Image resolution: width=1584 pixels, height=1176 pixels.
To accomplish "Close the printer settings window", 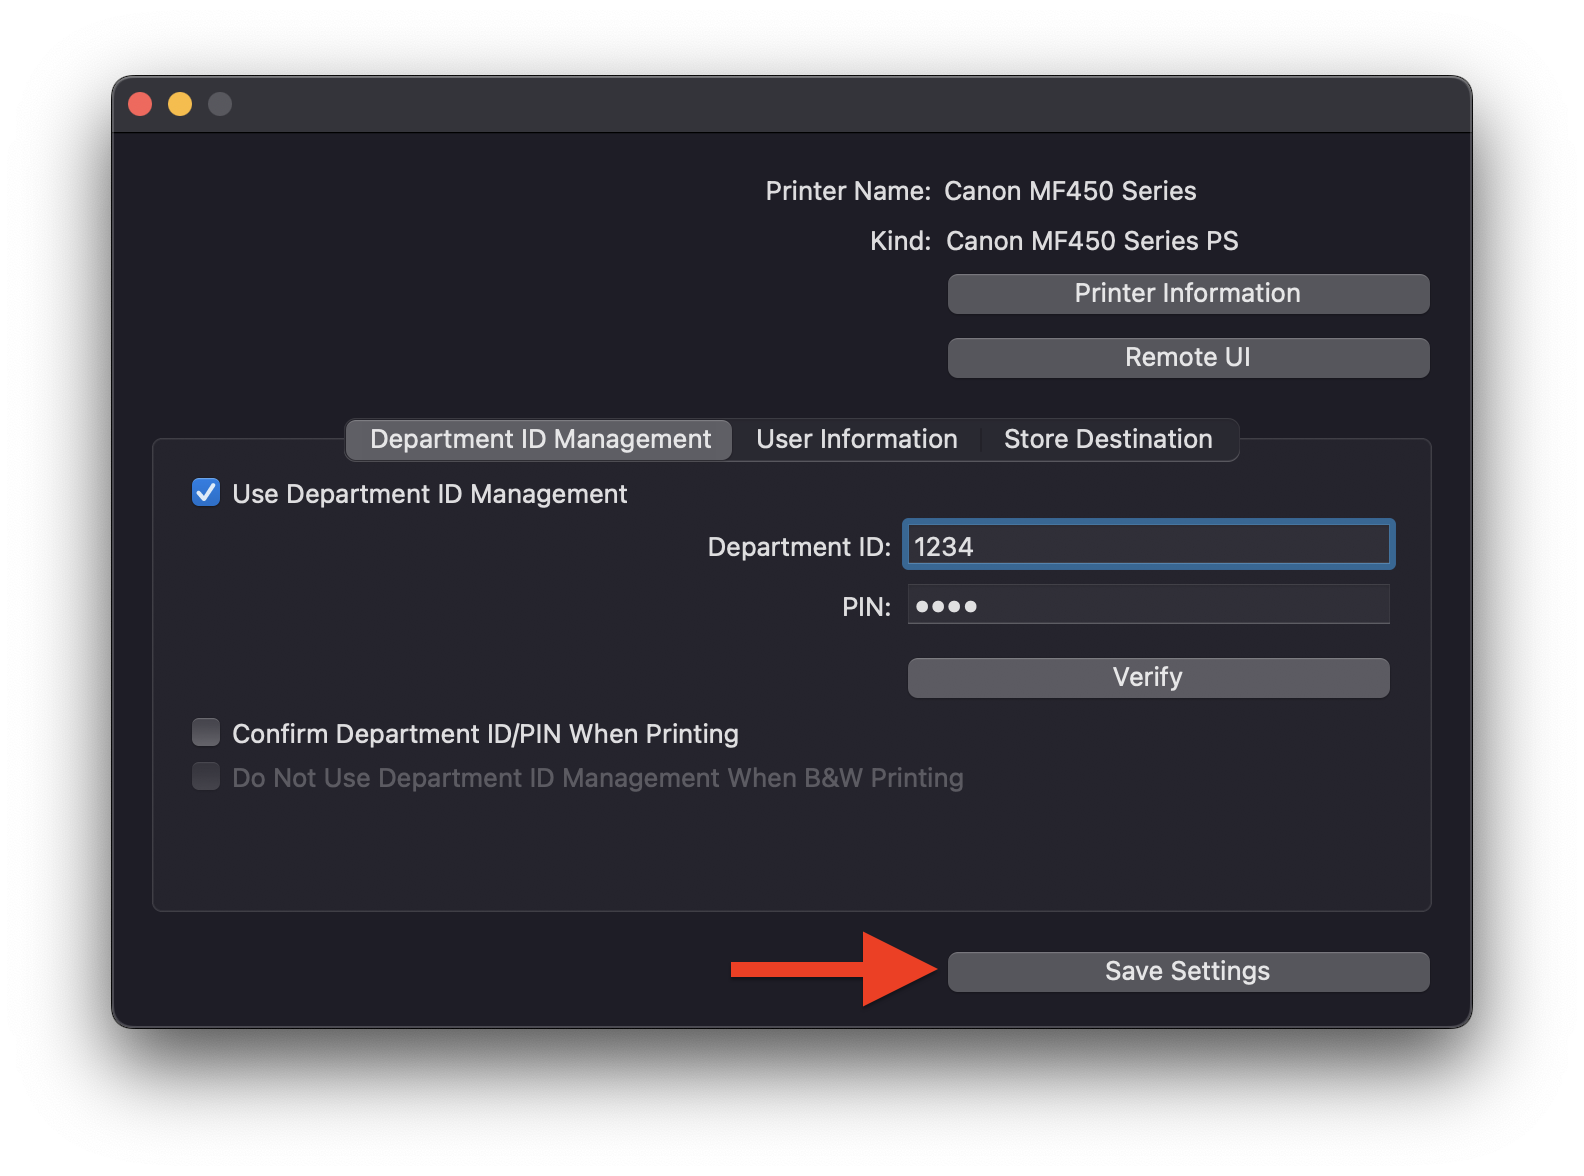I will [140, 104].
